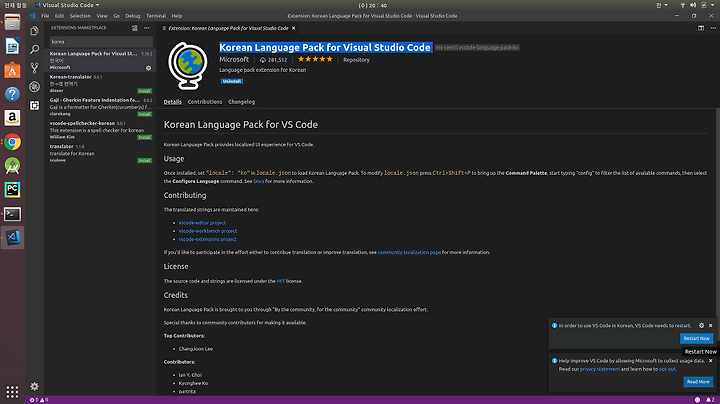Launch Android Studio from the dock
Viewport: 720px width, 404px height.
(x=12, y=166)
